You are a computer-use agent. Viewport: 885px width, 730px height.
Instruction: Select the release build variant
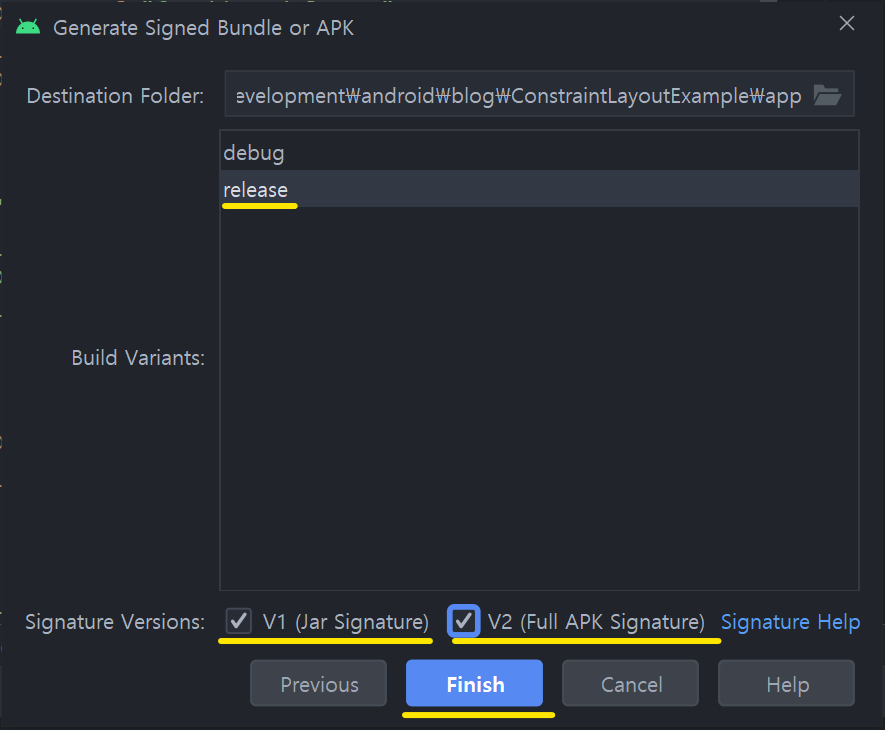click(539, 189)
